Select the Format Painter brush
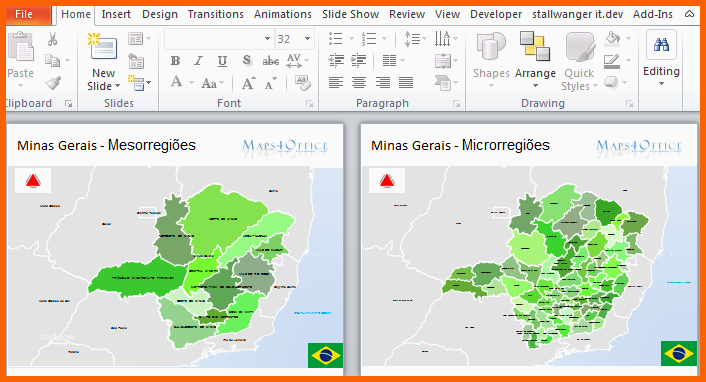706x382 pixels. point(53,82)
